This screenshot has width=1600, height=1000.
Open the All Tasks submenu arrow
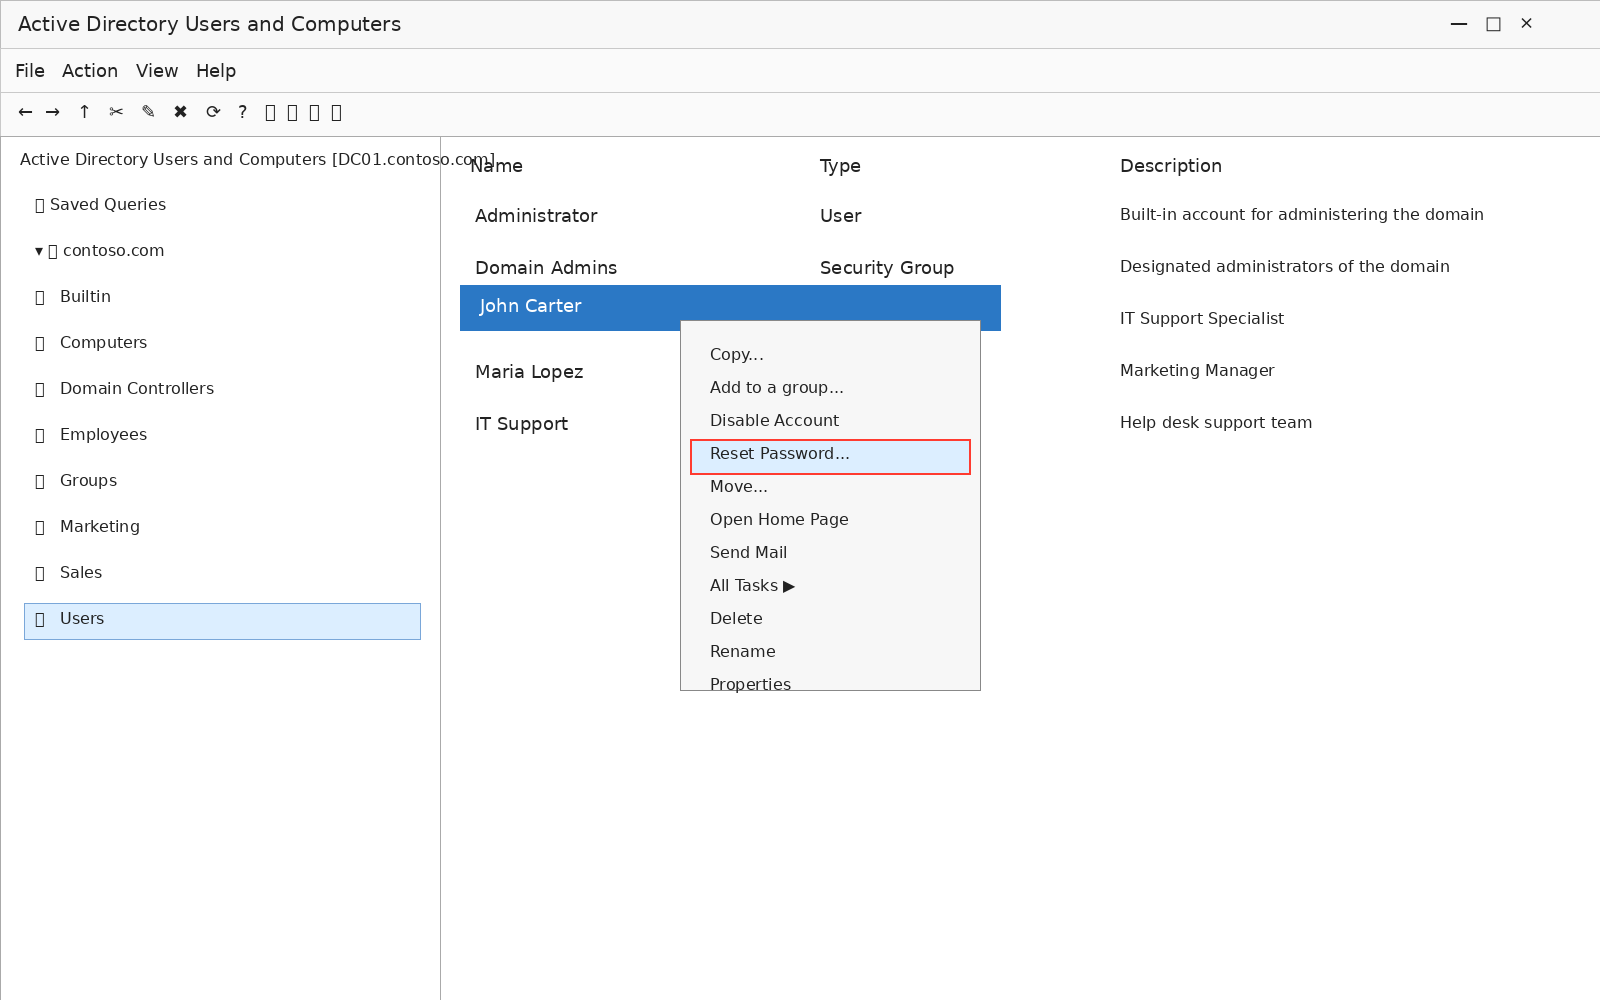tap(789, 586)
